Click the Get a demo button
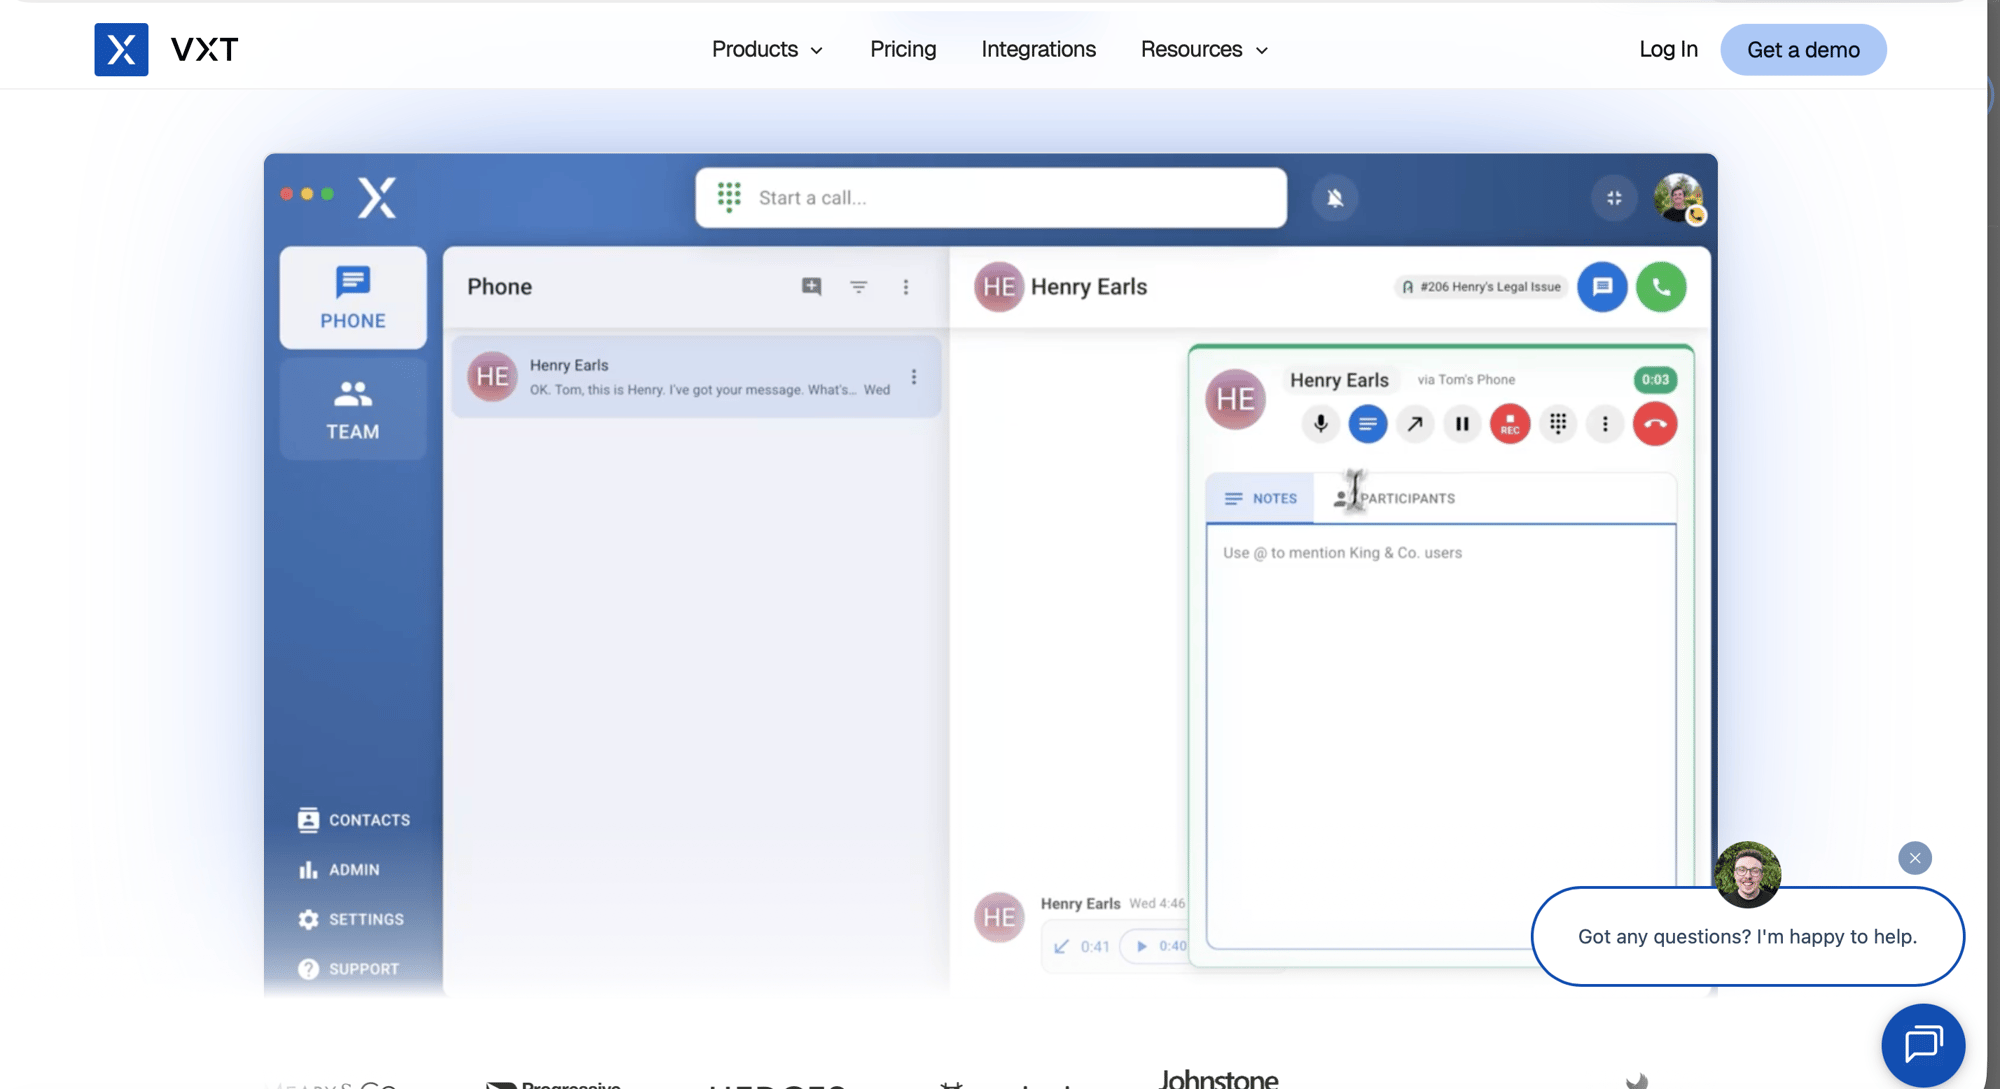 (1803, 49)
